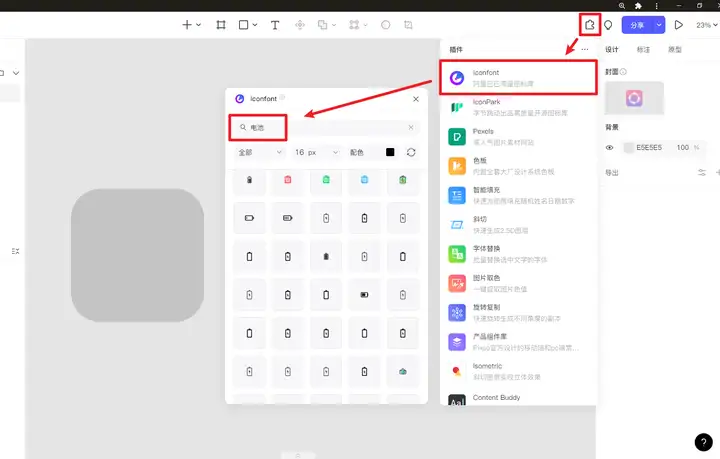The height and width of the screenshot is (459, 720).
Task: Open the 23% zoom level dropdown
Action: point(707,25)
